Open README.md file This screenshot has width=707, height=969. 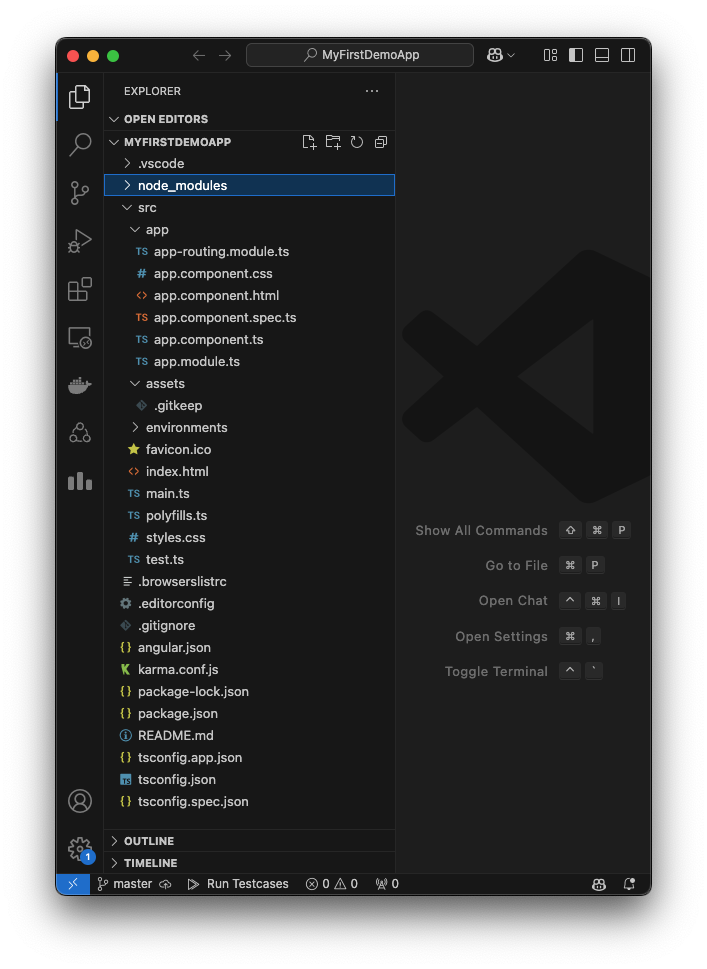tap(250, 735)
